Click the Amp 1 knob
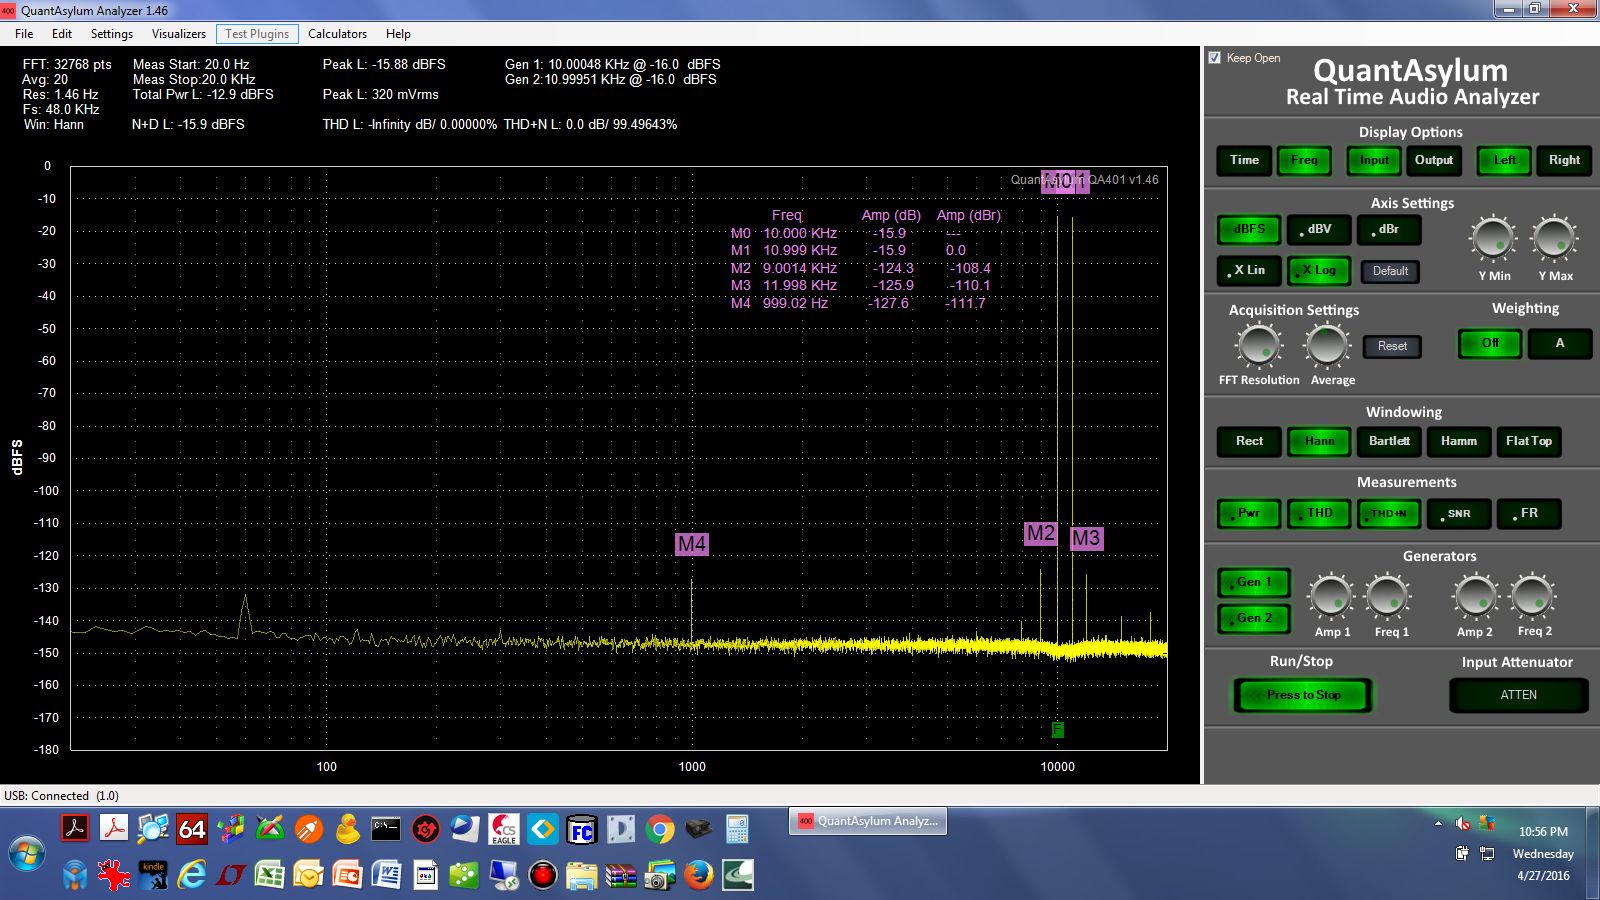Viewport: 1600px width, 900px height. (x=1331, y=597)
